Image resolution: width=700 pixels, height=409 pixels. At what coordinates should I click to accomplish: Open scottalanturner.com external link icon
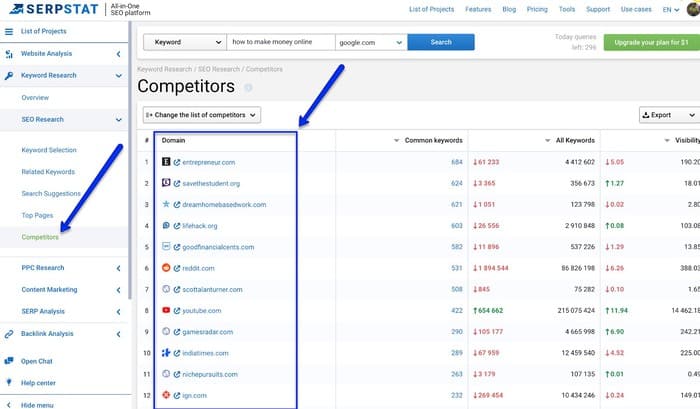coord(177,290)
